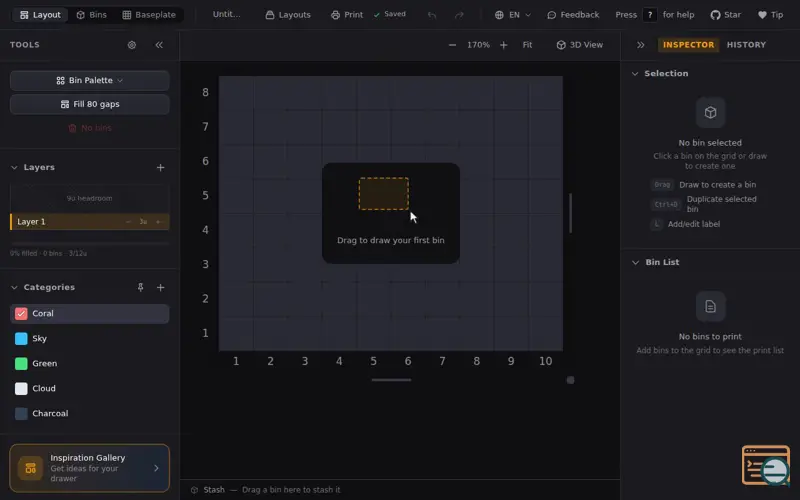Click 'Drag to draw your first bin' text
Image resolution: width=800 pixels, height=500 pixels.
pos(391,240)
